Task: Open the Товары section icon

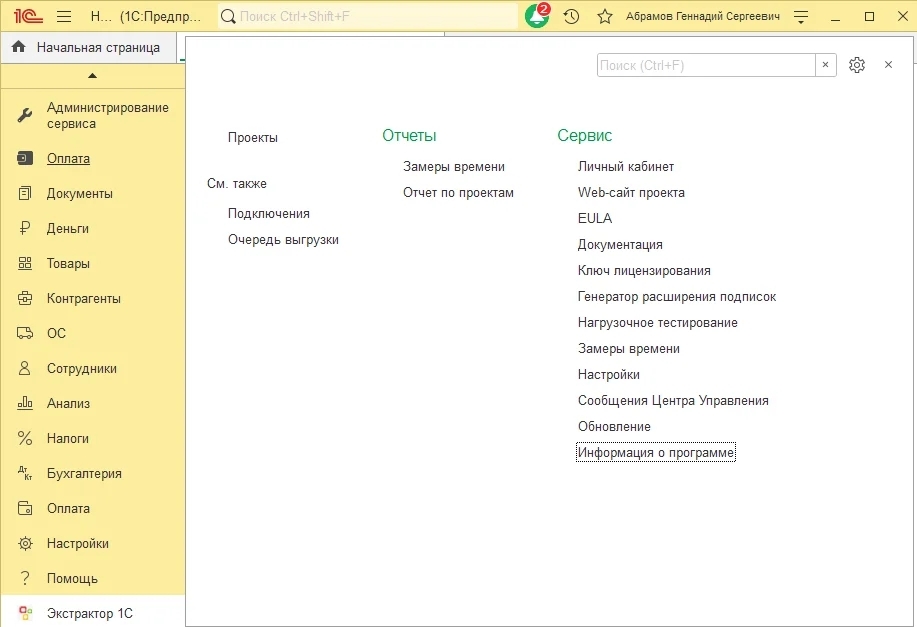Action: (x=25, y=264)
